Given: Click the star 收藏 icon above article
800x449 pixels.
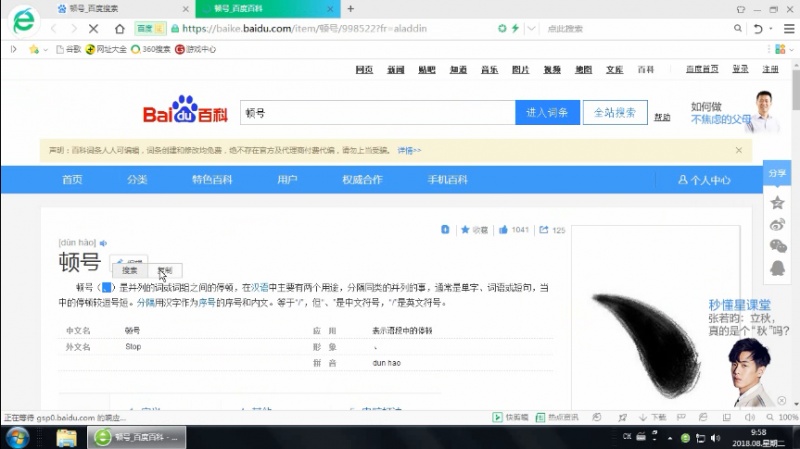Looking at the screenshot, I should point(465,230).
